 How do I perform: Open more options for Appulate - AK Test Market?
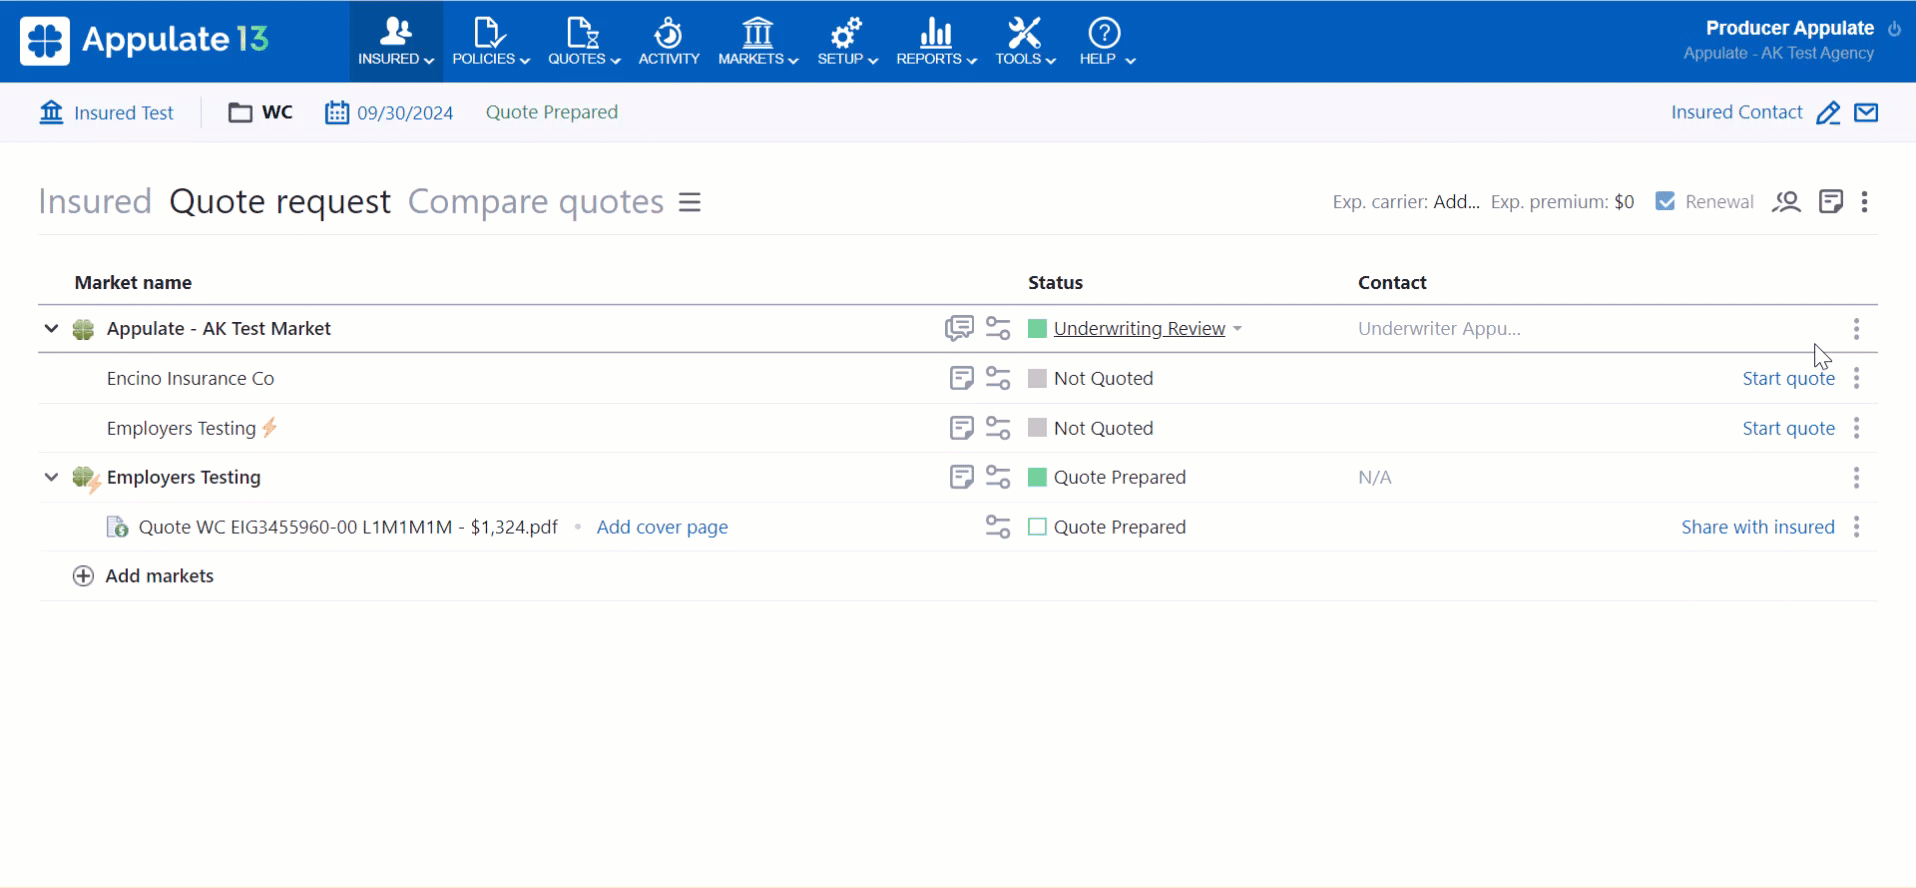[1857, 329]
